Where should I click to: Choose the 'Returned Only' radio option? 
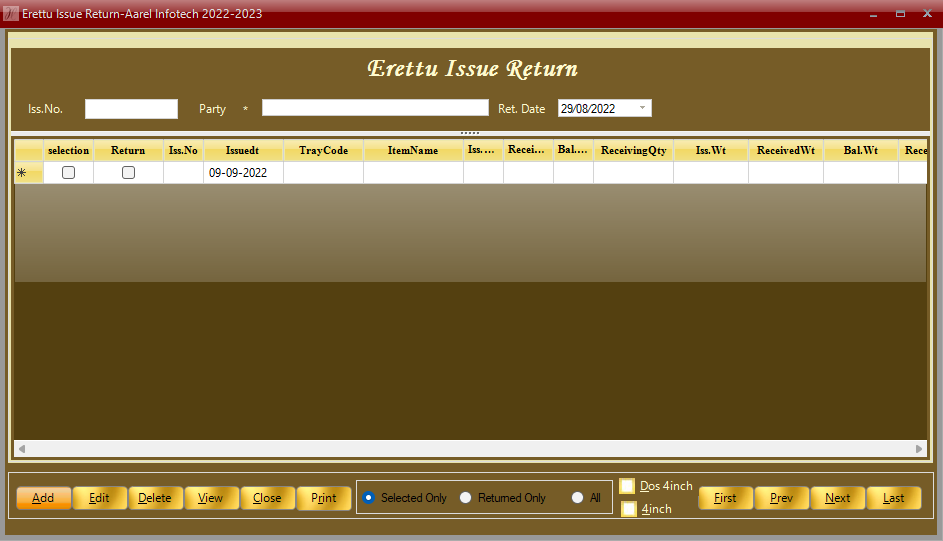(466, 498)
